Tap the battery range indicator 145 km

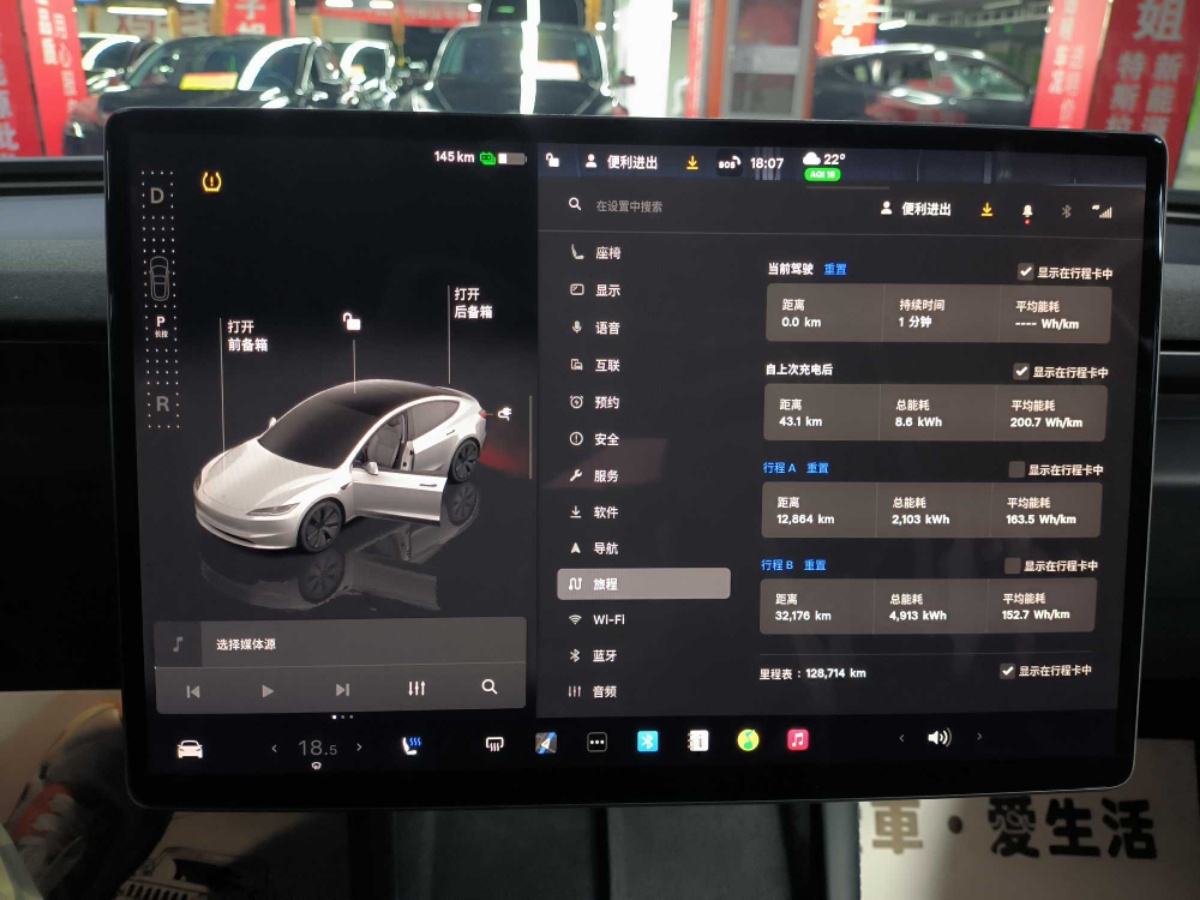(x=479, y=158)
